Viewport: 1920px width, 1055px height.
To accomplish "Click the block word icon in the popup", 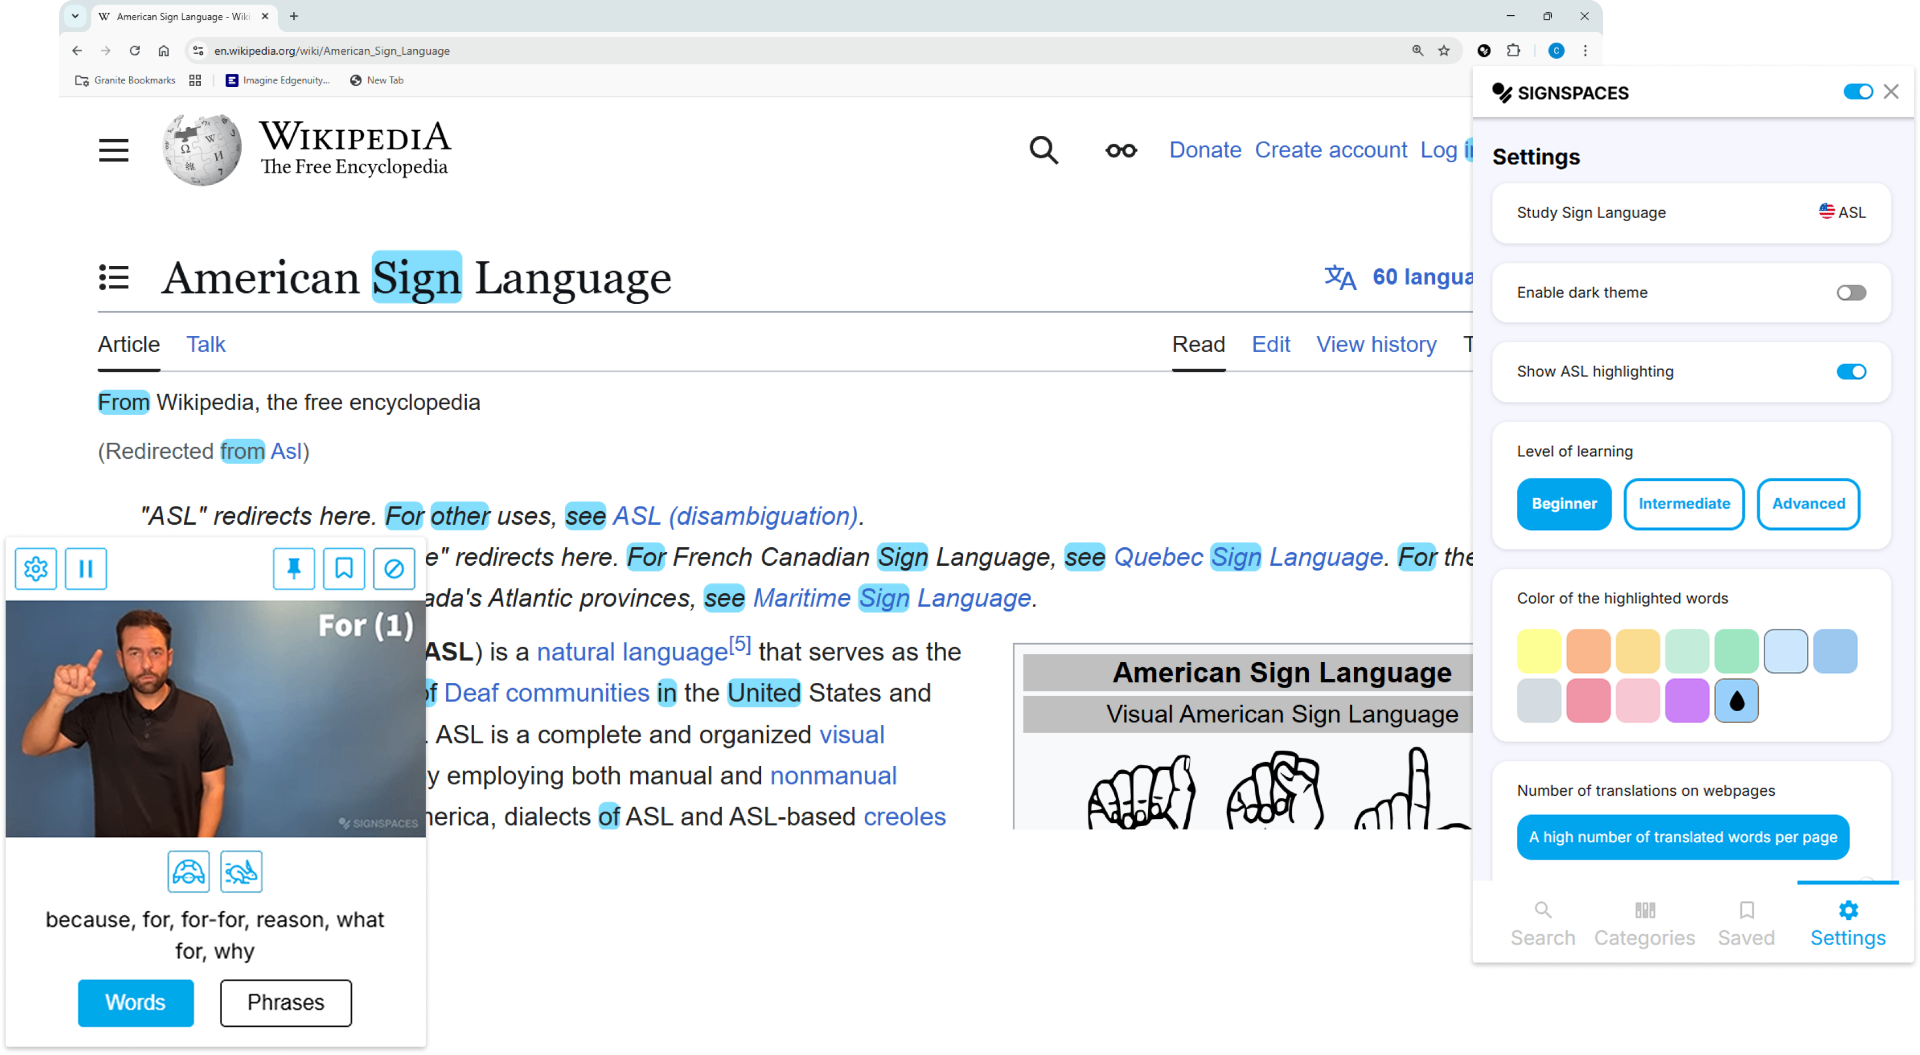I will coord(394,569).
